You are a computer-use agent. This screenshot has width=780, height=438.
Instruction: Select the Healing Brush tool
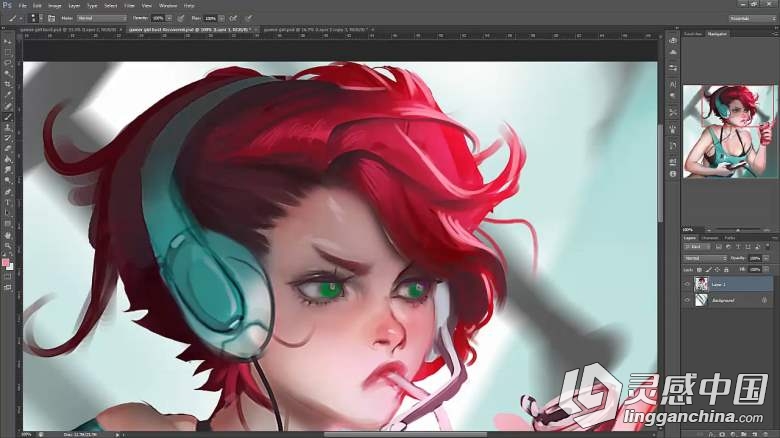pos(7,106)
